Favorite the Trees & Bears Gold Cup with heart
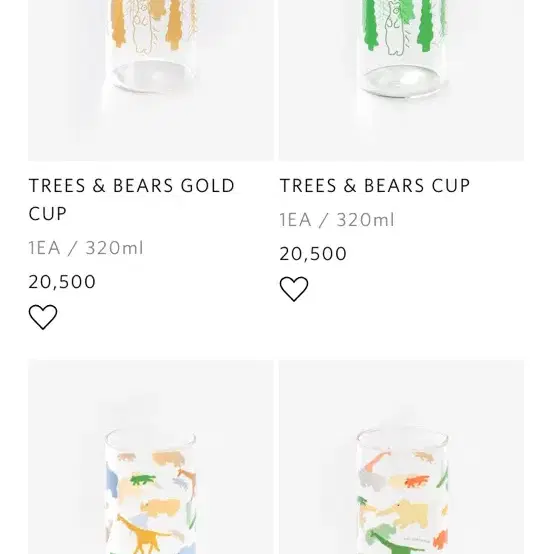Viewport: 554px width, 554px height. point(43,317)
